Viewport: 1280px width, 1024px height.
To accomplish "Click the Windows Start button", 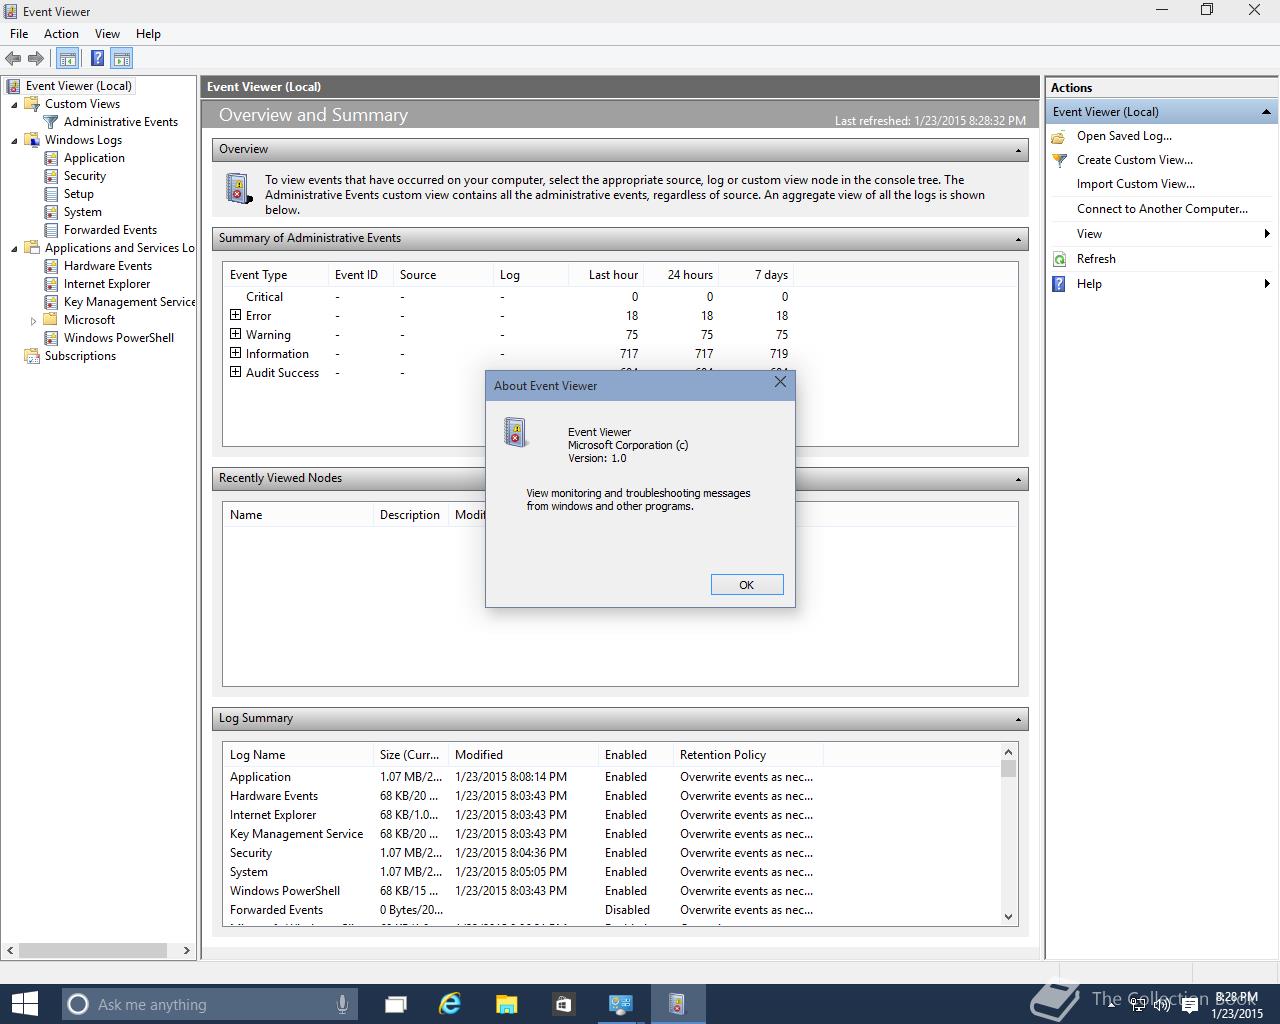I will (x=24, y=1004).
